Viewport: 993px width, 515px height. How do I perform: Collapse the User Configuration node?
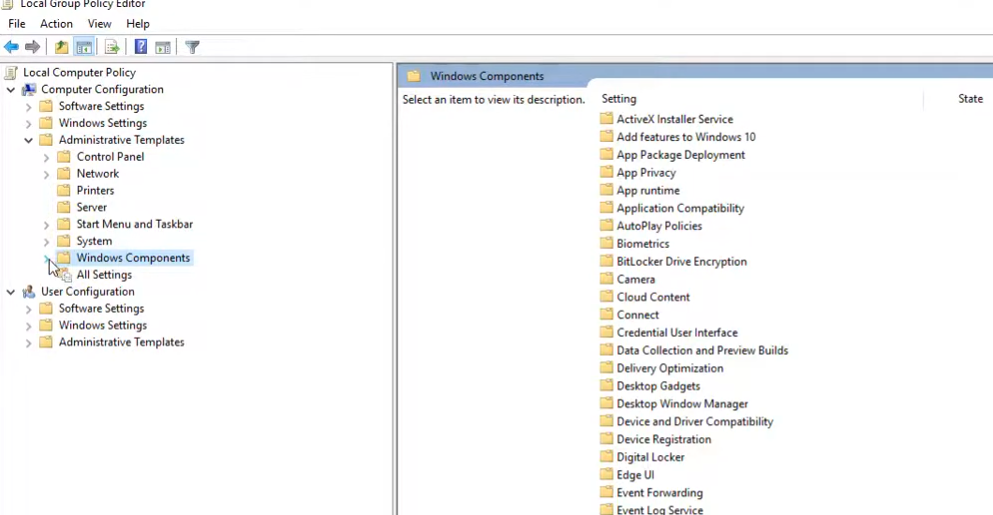click(11, 292)
